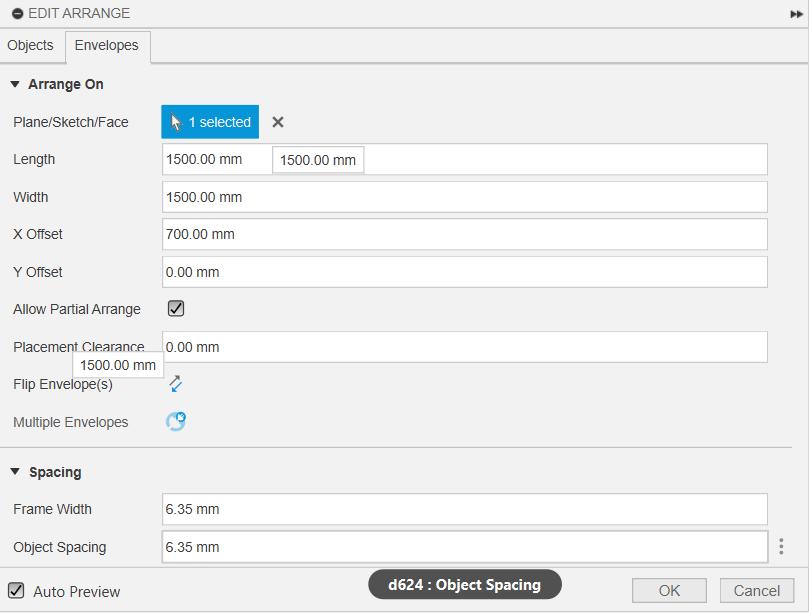Collapse the Arrange On section
Screen dimensions: 809x613
tap(15, 84)
